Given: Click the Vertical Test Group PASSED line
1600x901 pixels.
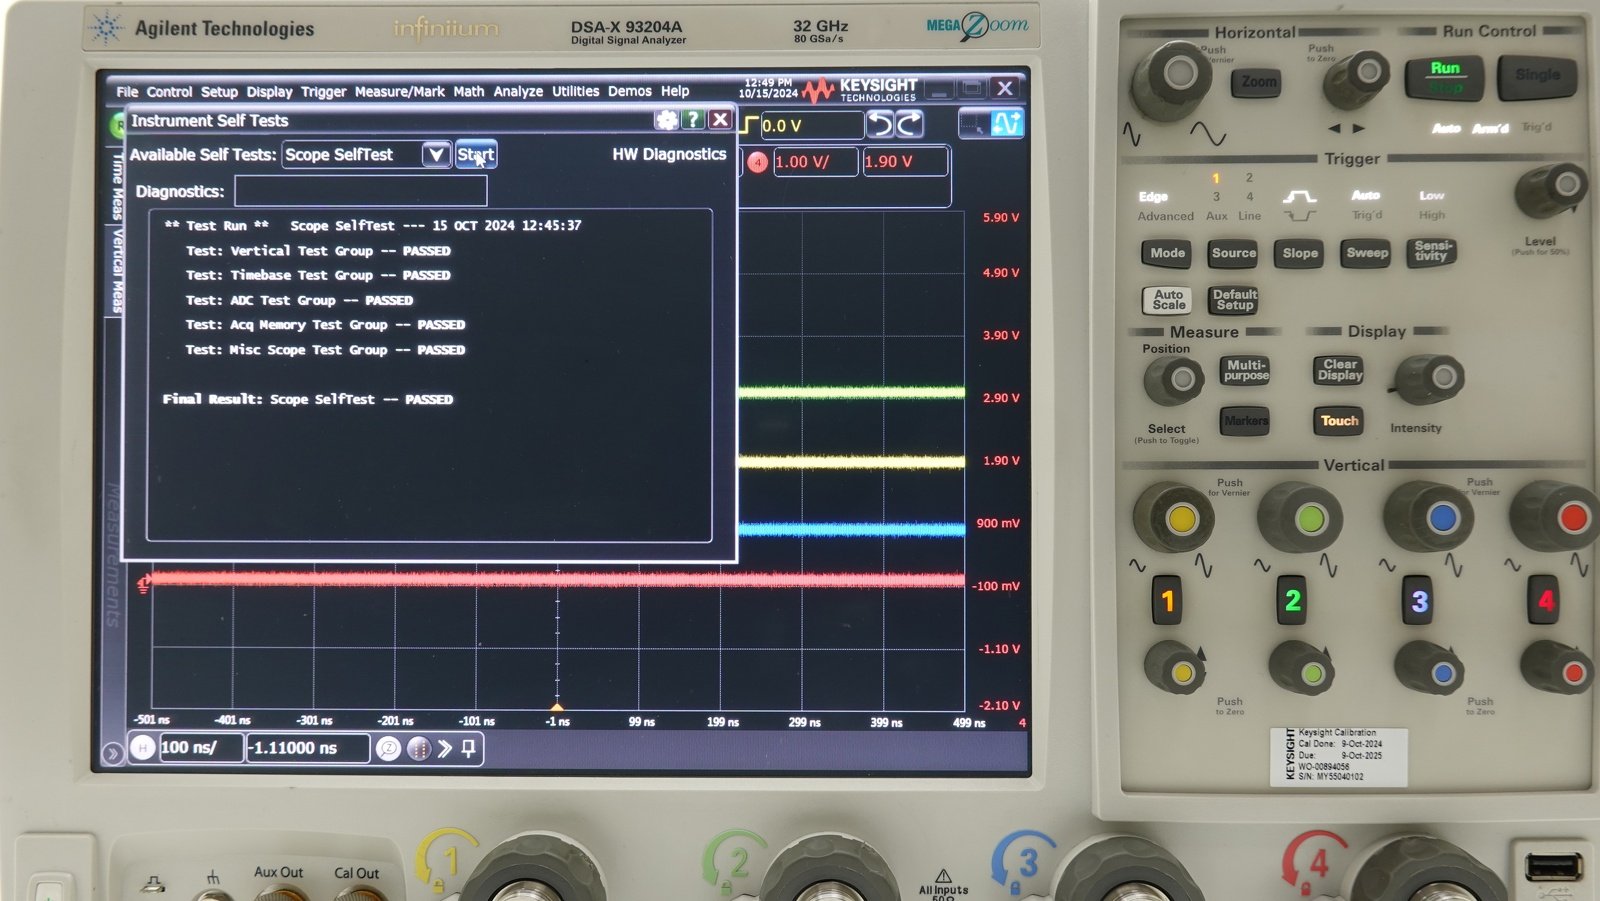Looking at the screenshot, I should [318, 251].
